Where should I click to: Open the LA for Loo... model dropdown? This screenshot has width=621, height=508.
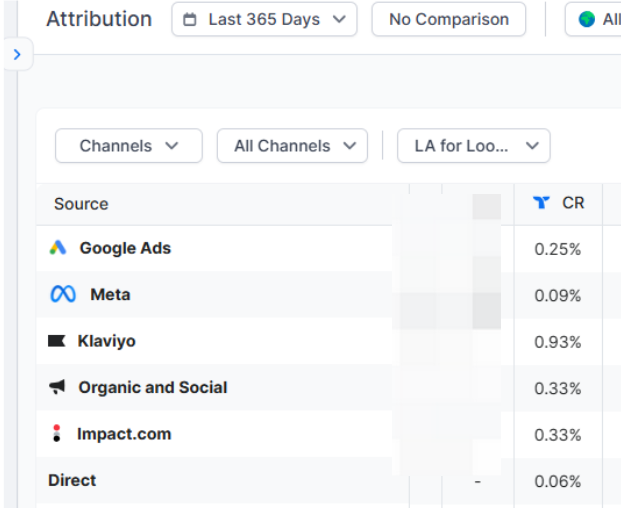coord(474,145)
